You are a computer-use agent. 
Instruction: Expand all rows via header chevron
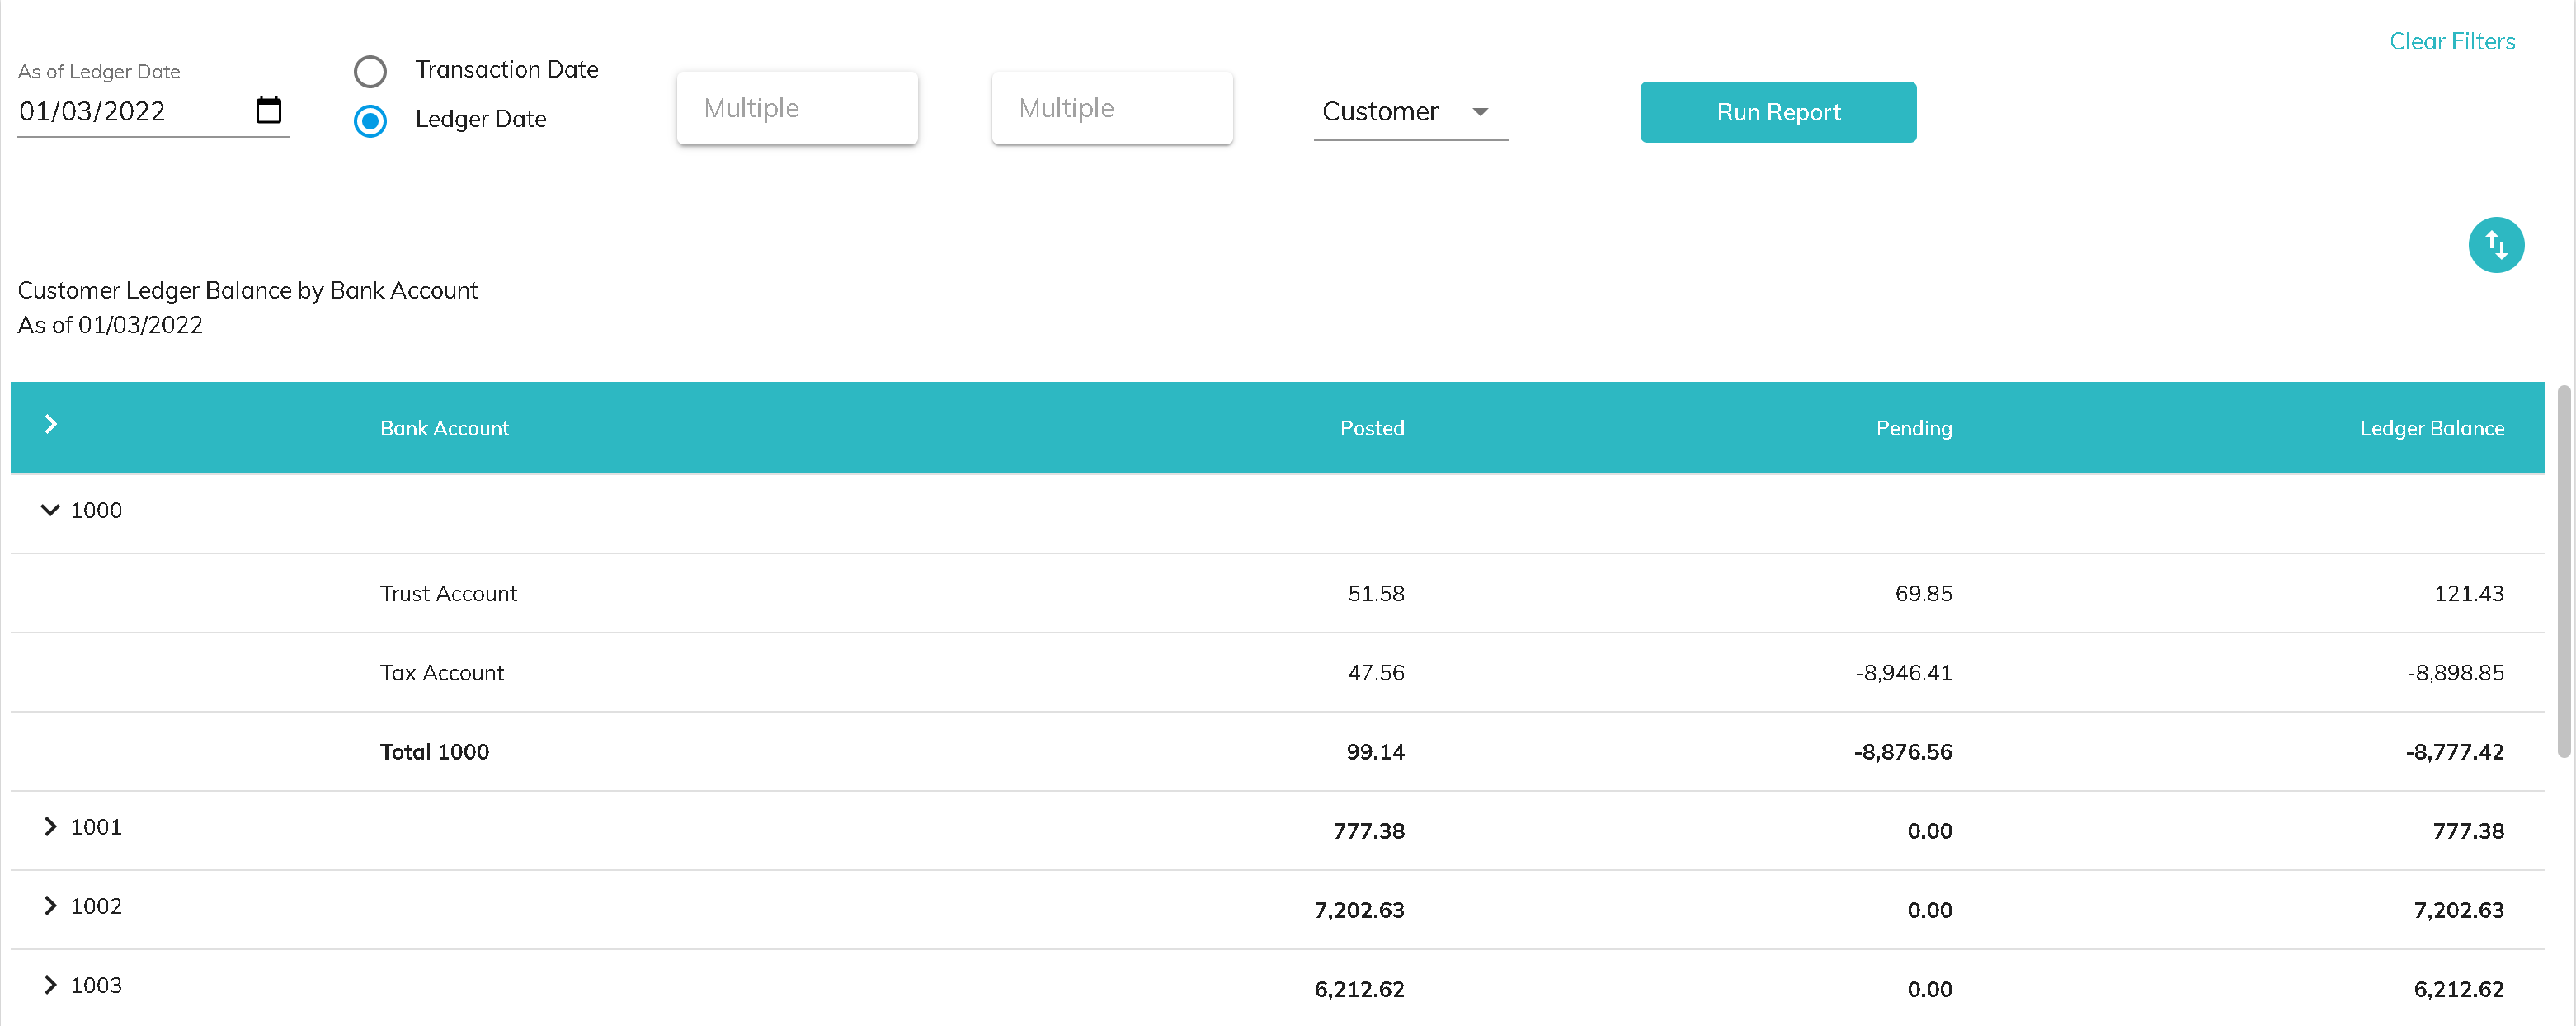(x=50, y=425)
